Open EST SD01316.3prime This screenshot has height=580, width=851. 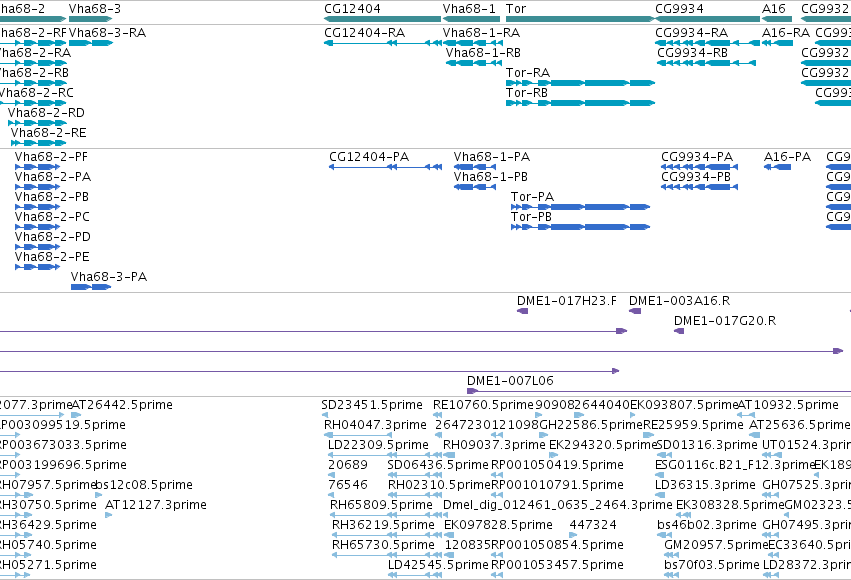pyautogui.click(x=707, y=445)
